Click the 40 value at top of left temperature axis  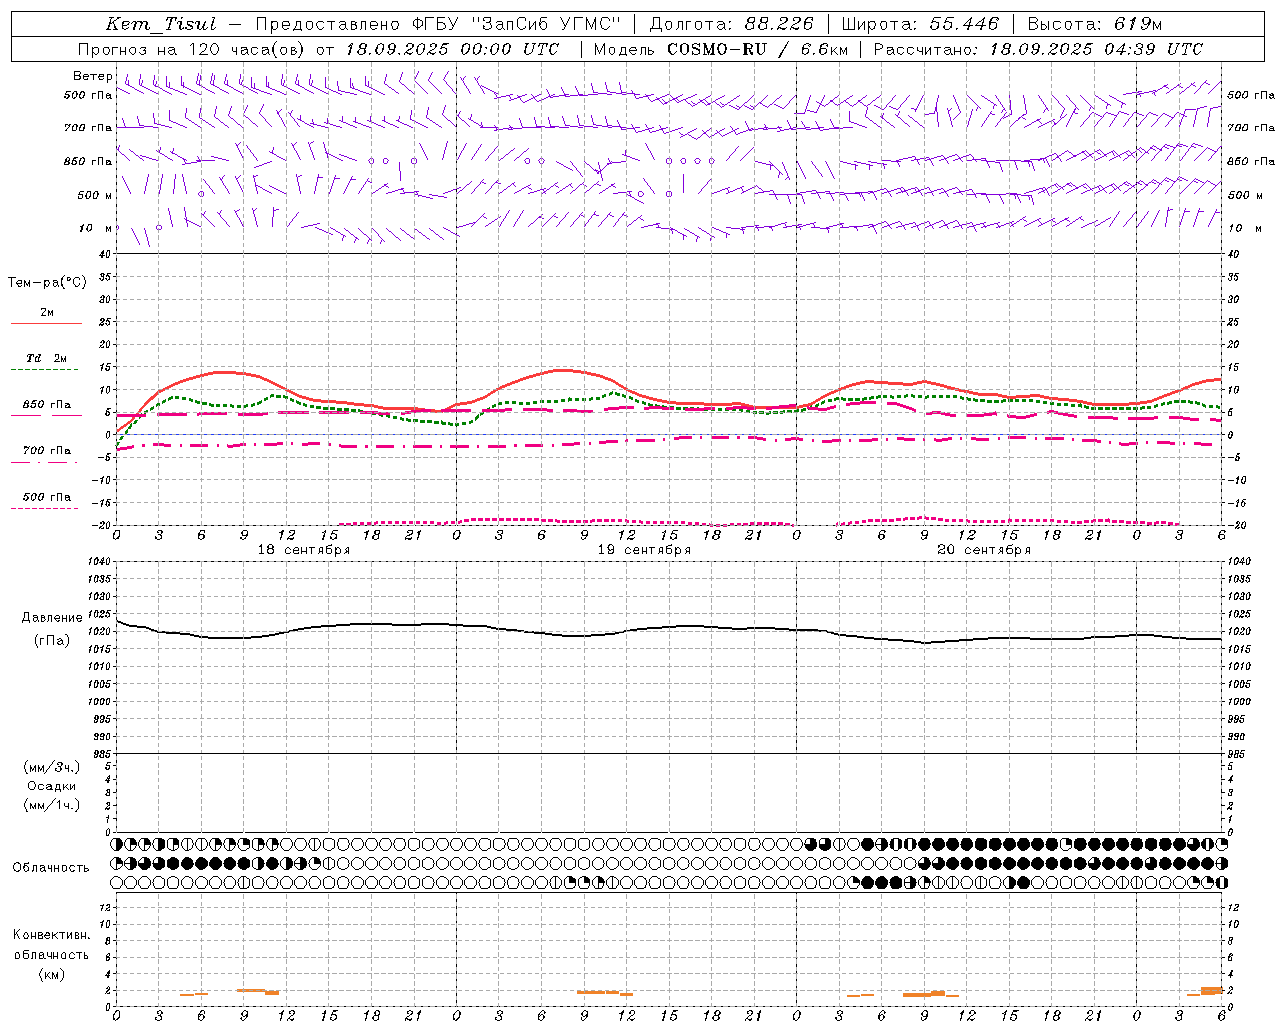point(106,254)
